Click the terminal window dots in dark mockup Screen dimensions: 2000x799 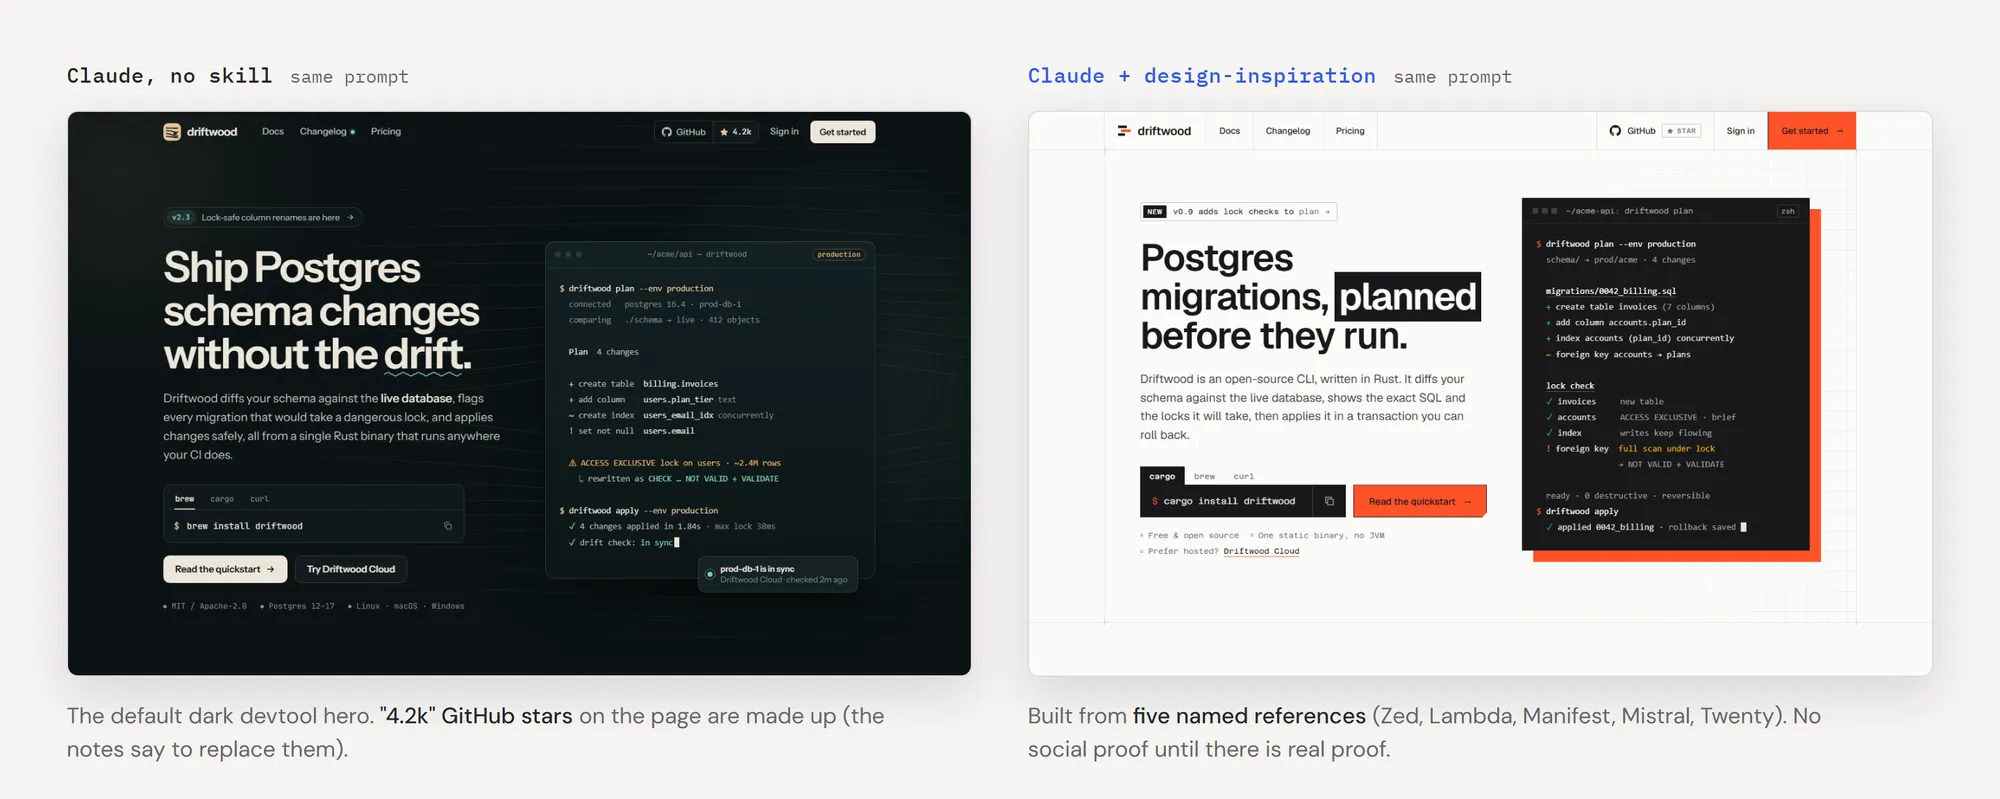coord(568,254)
